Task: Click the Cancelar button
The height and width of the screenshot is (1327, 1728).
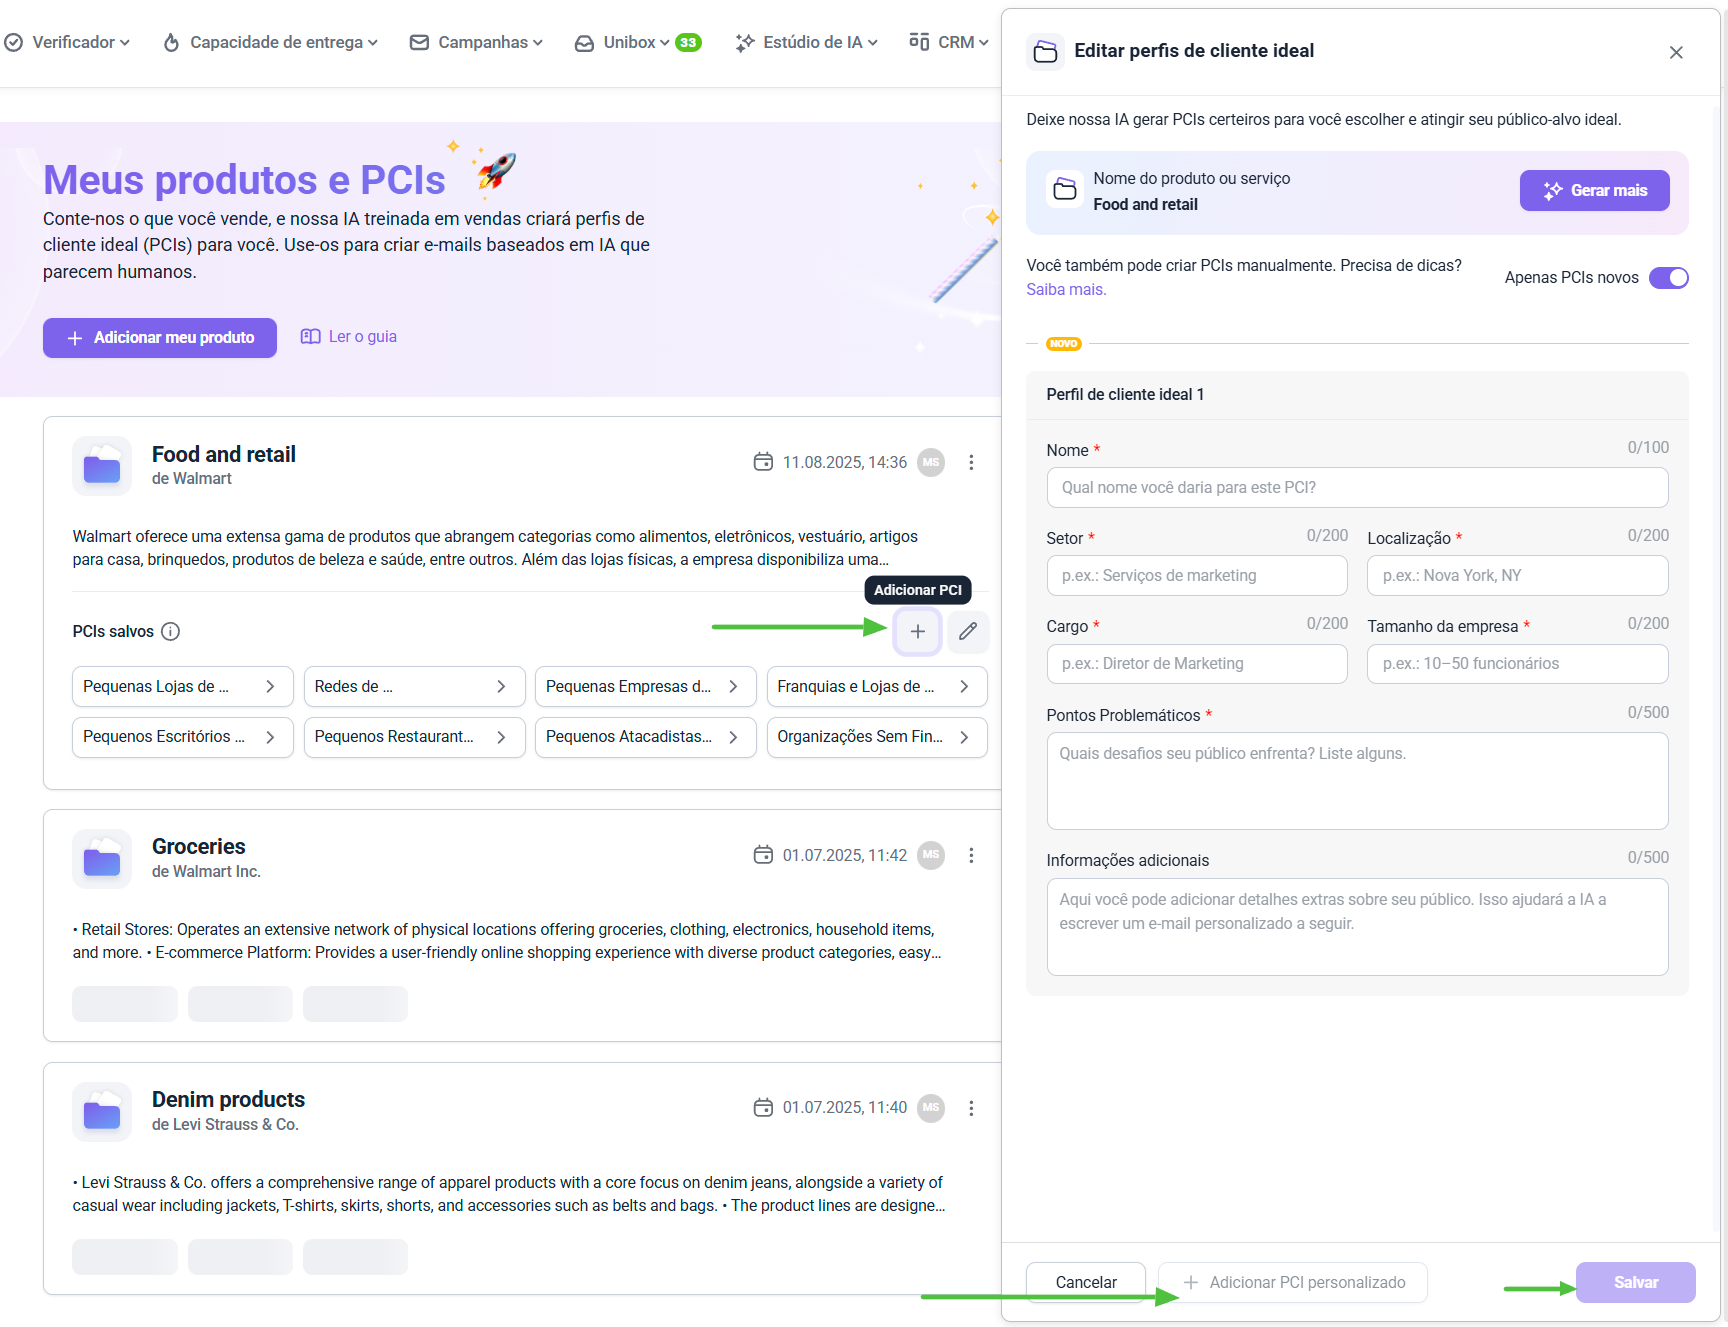Action: 1086,1282
